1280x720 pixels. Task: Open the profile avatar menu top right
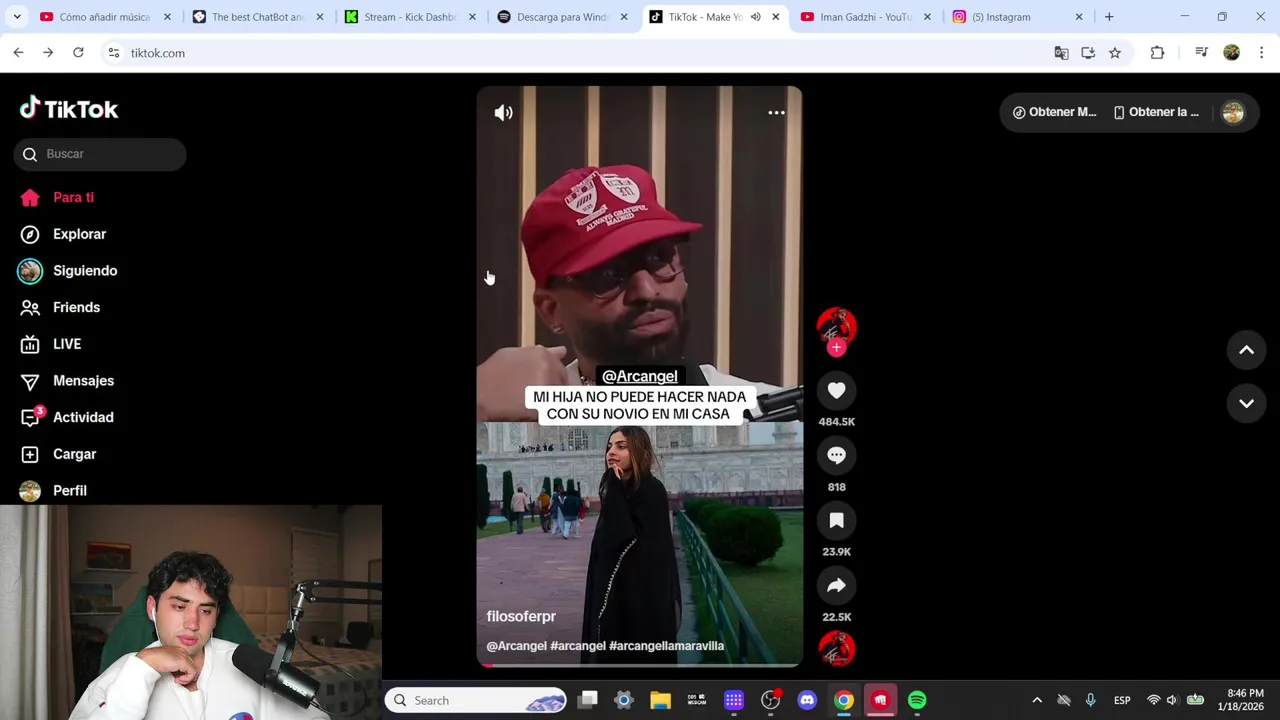[1233, 113]
